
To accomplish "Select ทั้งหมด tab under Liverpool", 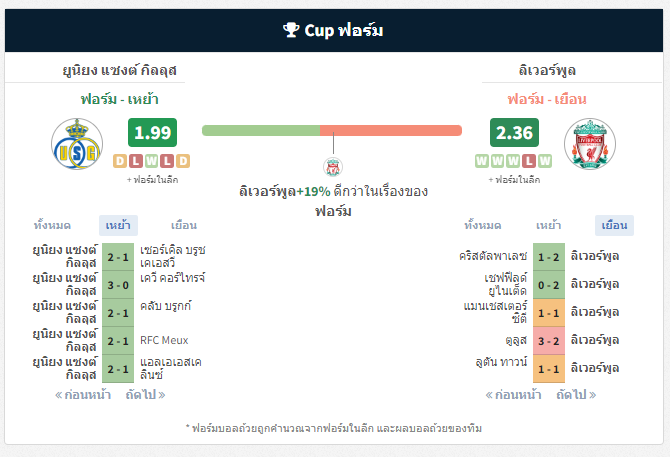I will 482,225.
